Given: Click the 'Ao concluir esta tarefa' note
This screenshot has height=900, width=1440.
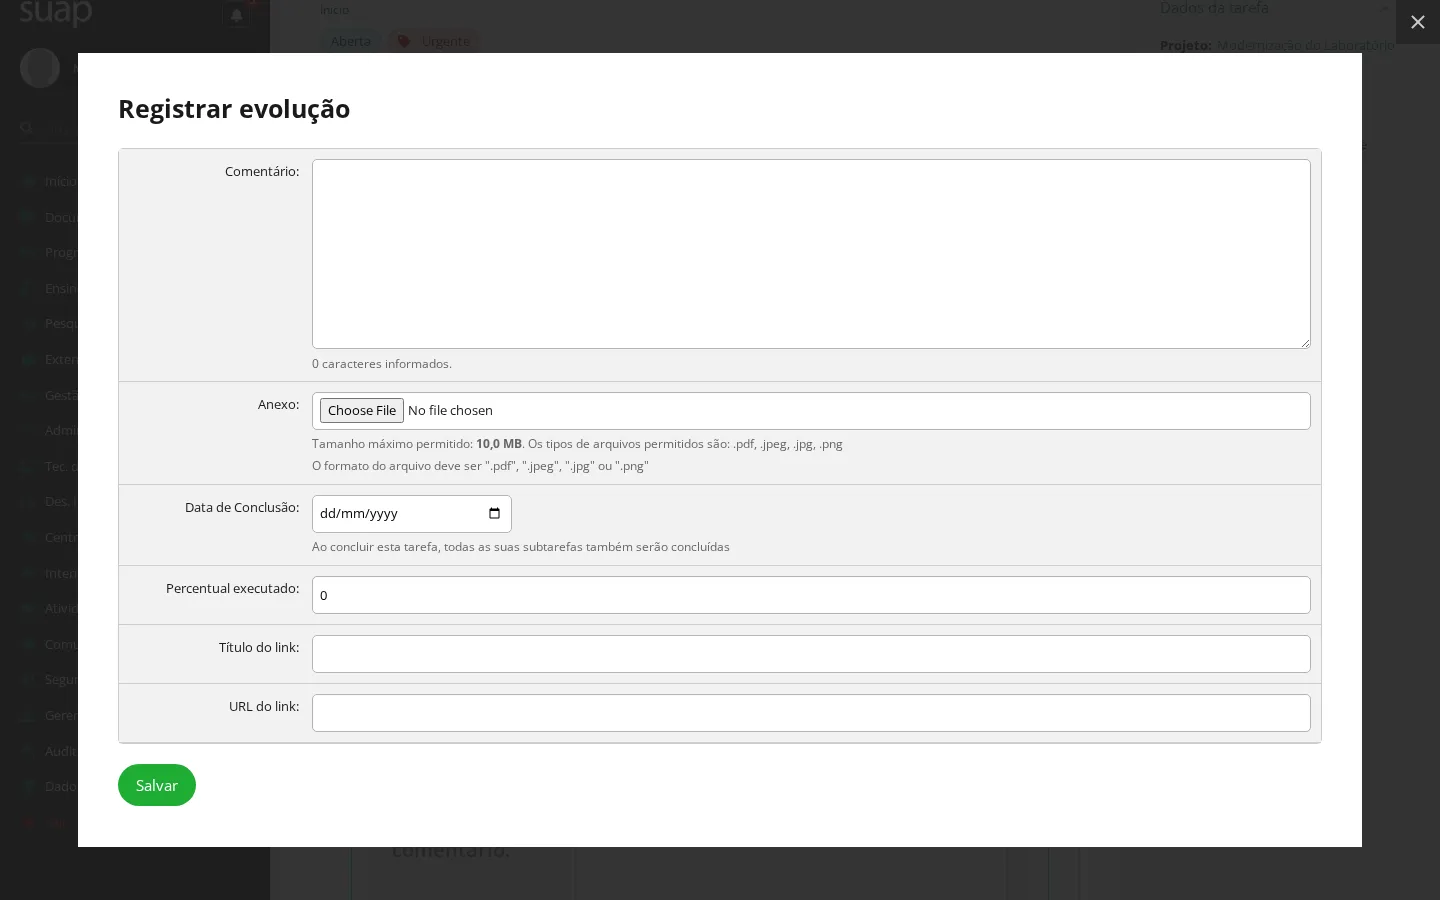Looking at the screenshot, I should pyautogui.click(x=521, y=547).
